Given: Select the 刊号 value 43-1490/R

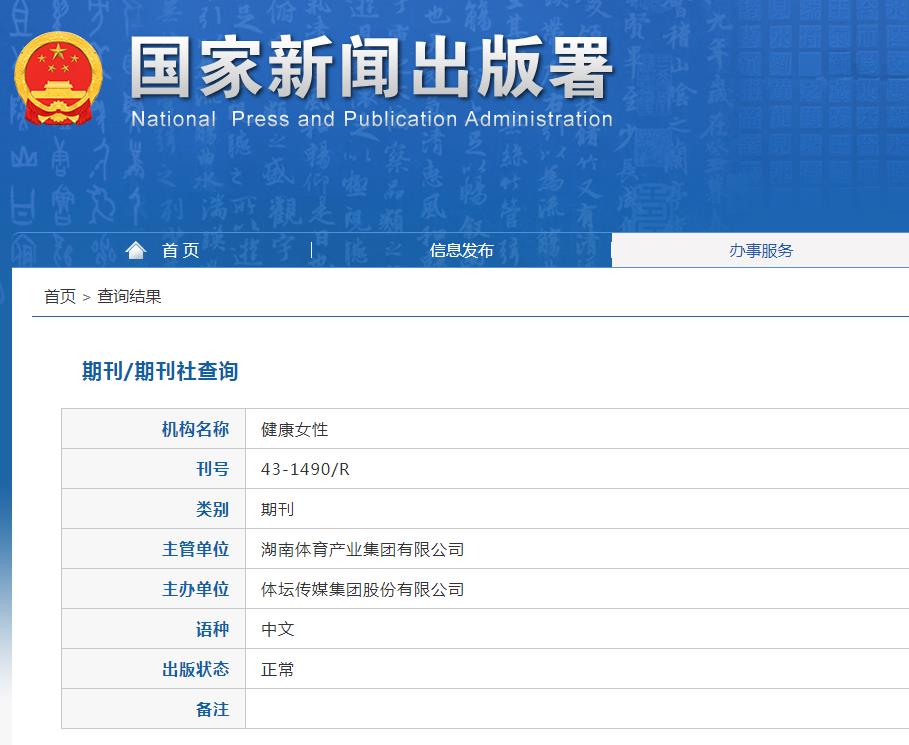Looking at the screenshot, I should (x=302, y=468).
